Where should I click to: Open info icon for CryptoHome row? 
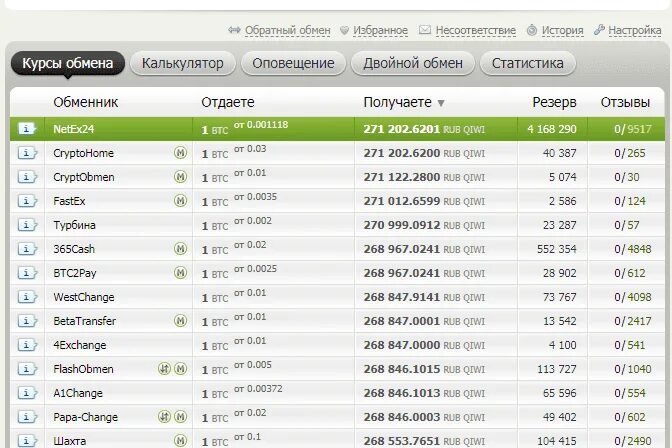point(27,153)
